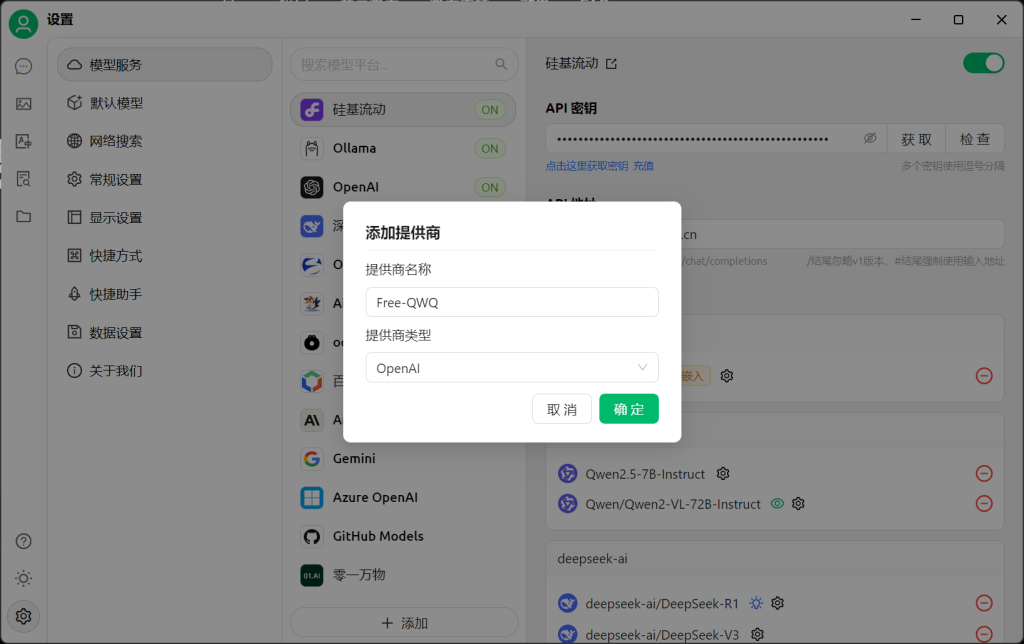Screen dimensions: 1024x644
Task: Click the deepseek-ai model group header
Action: pyautogui.click(x=775, y=558)
